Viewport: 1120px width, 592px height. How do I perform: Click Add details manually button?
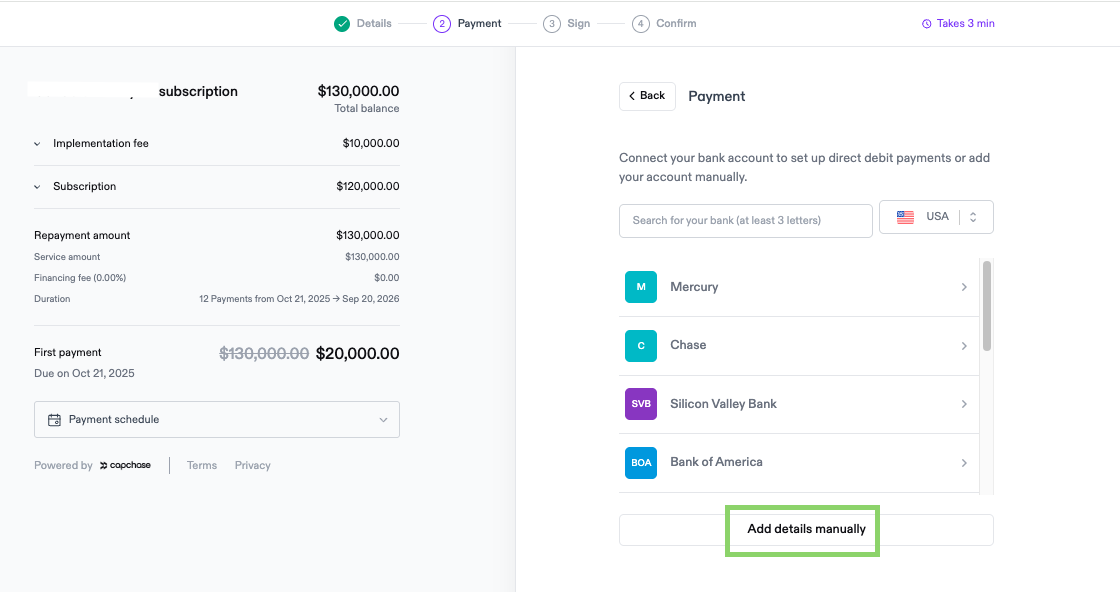pos(806,530)
